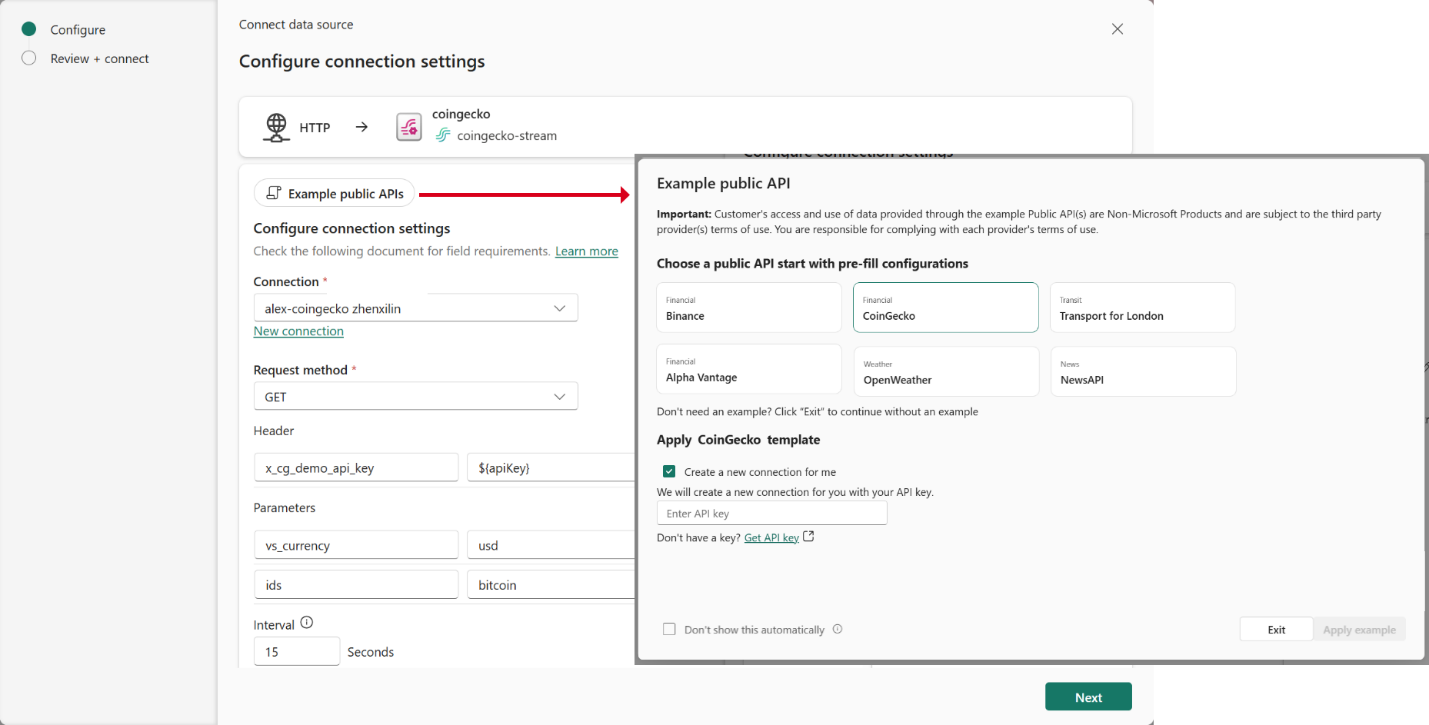Click the HTTP globe icon in the source card
Image resolution: width=1429 pixels, height=725 pixels.
point(276,127)
